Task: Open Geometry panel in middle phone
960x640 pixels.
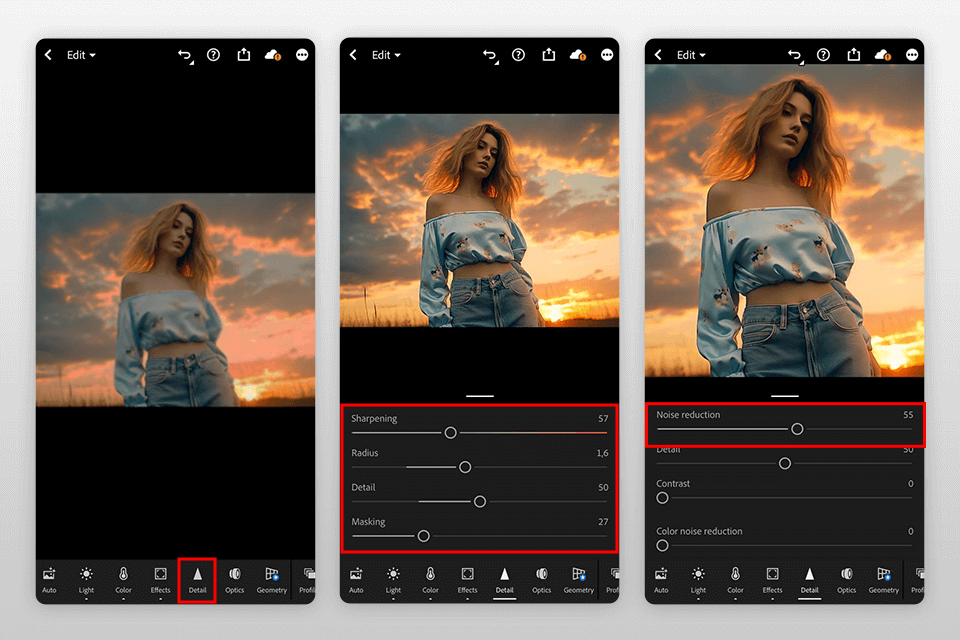Action: point(579,580)
